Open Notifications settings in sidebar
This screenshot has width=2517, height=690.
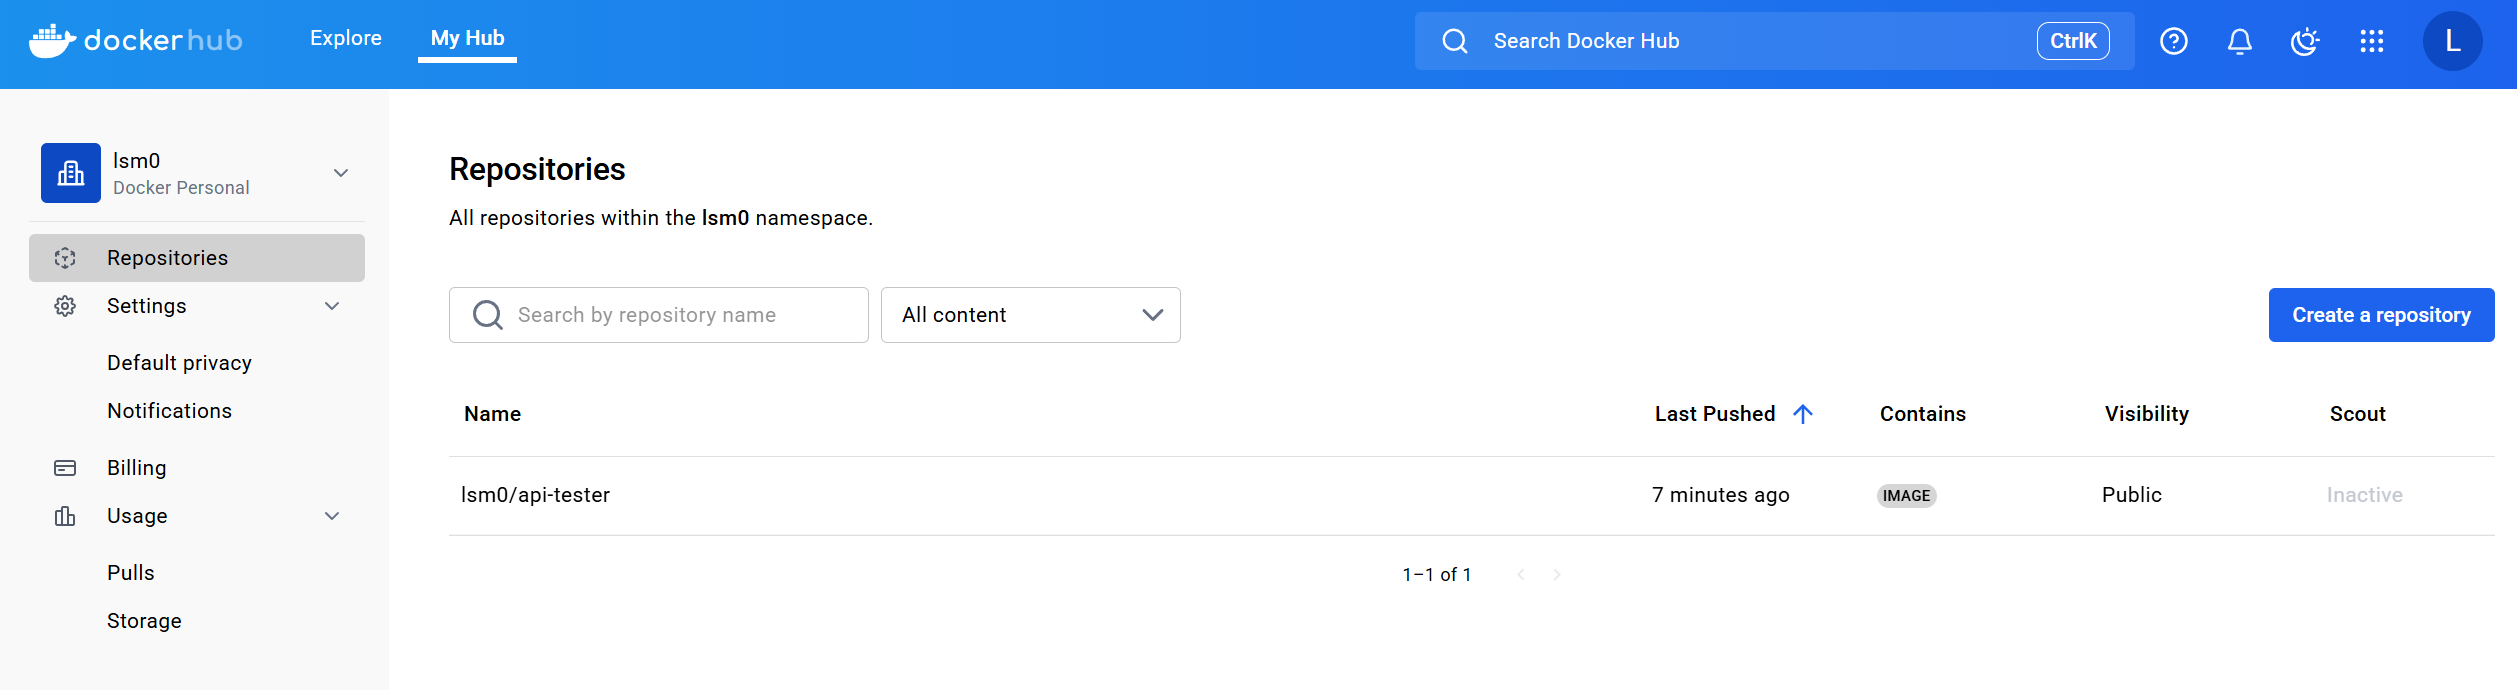click(169, 411)
